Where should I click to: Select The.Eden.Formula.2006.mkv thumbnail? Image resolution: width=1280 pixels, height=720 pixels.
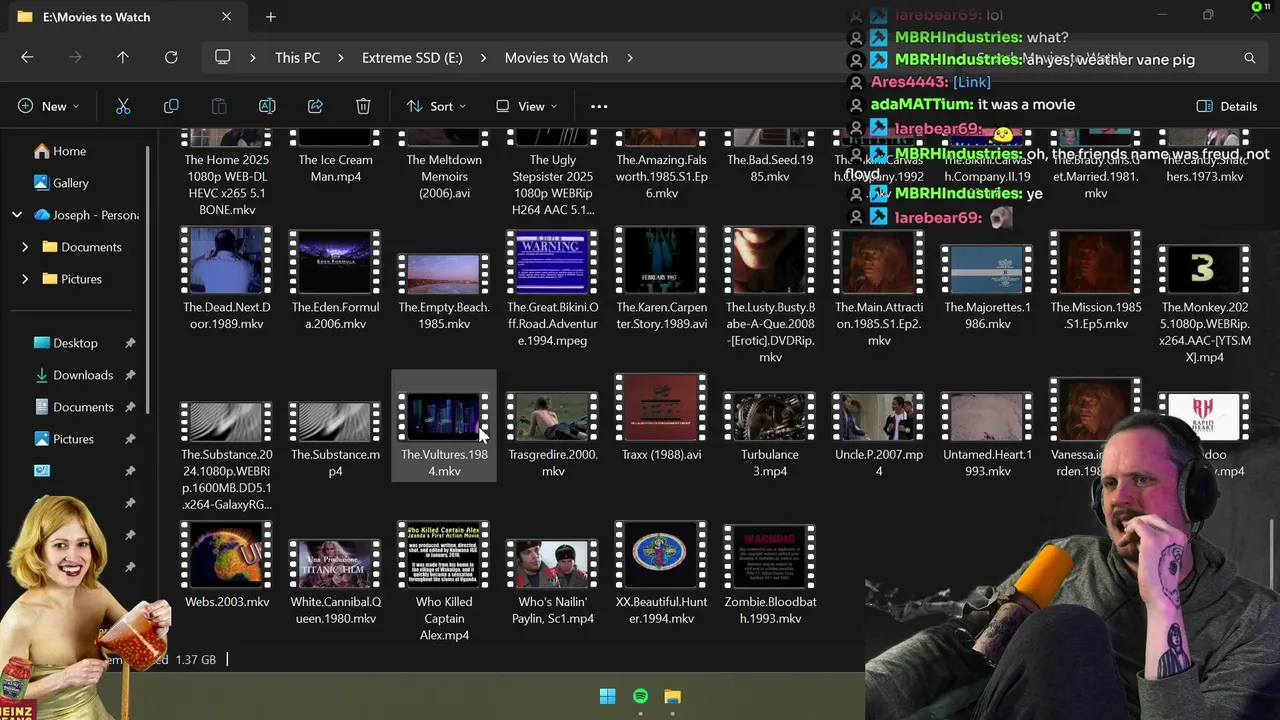(335, 263)
